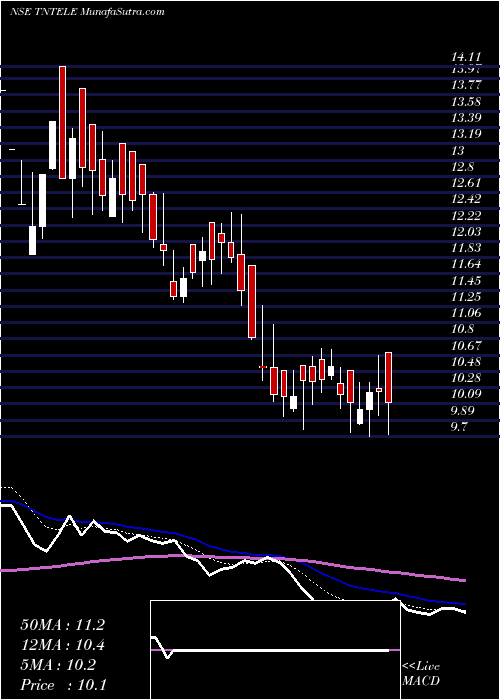Open the MACD inset chart box

click(x=275, y=650)
